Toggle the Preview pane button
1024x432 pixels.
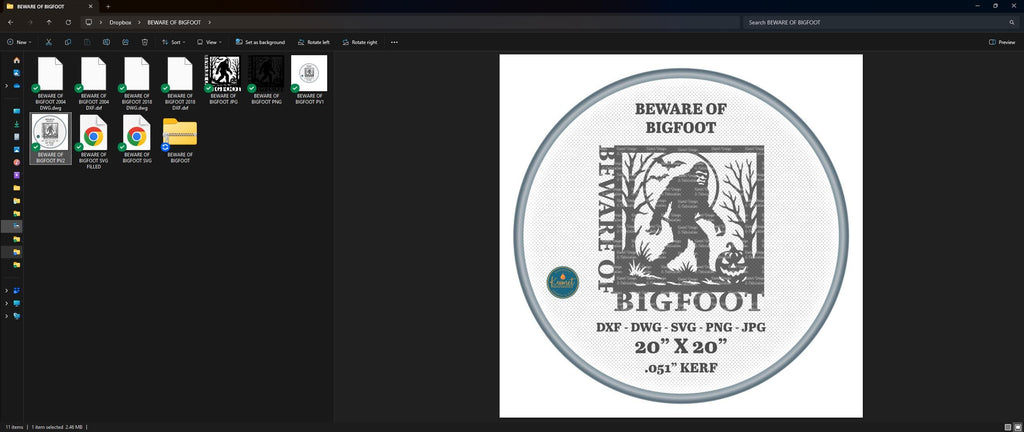[x=1002, y=42]
